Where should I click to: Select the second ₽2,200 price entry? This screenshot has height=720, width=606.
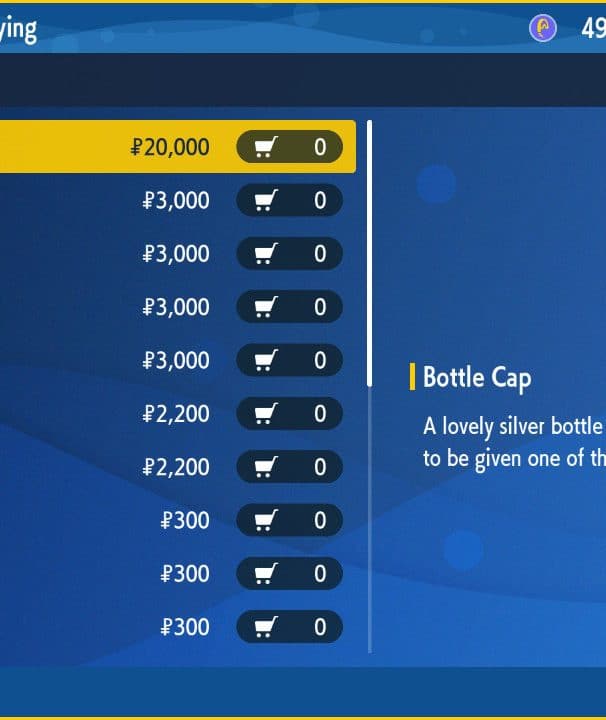point(176,467)
